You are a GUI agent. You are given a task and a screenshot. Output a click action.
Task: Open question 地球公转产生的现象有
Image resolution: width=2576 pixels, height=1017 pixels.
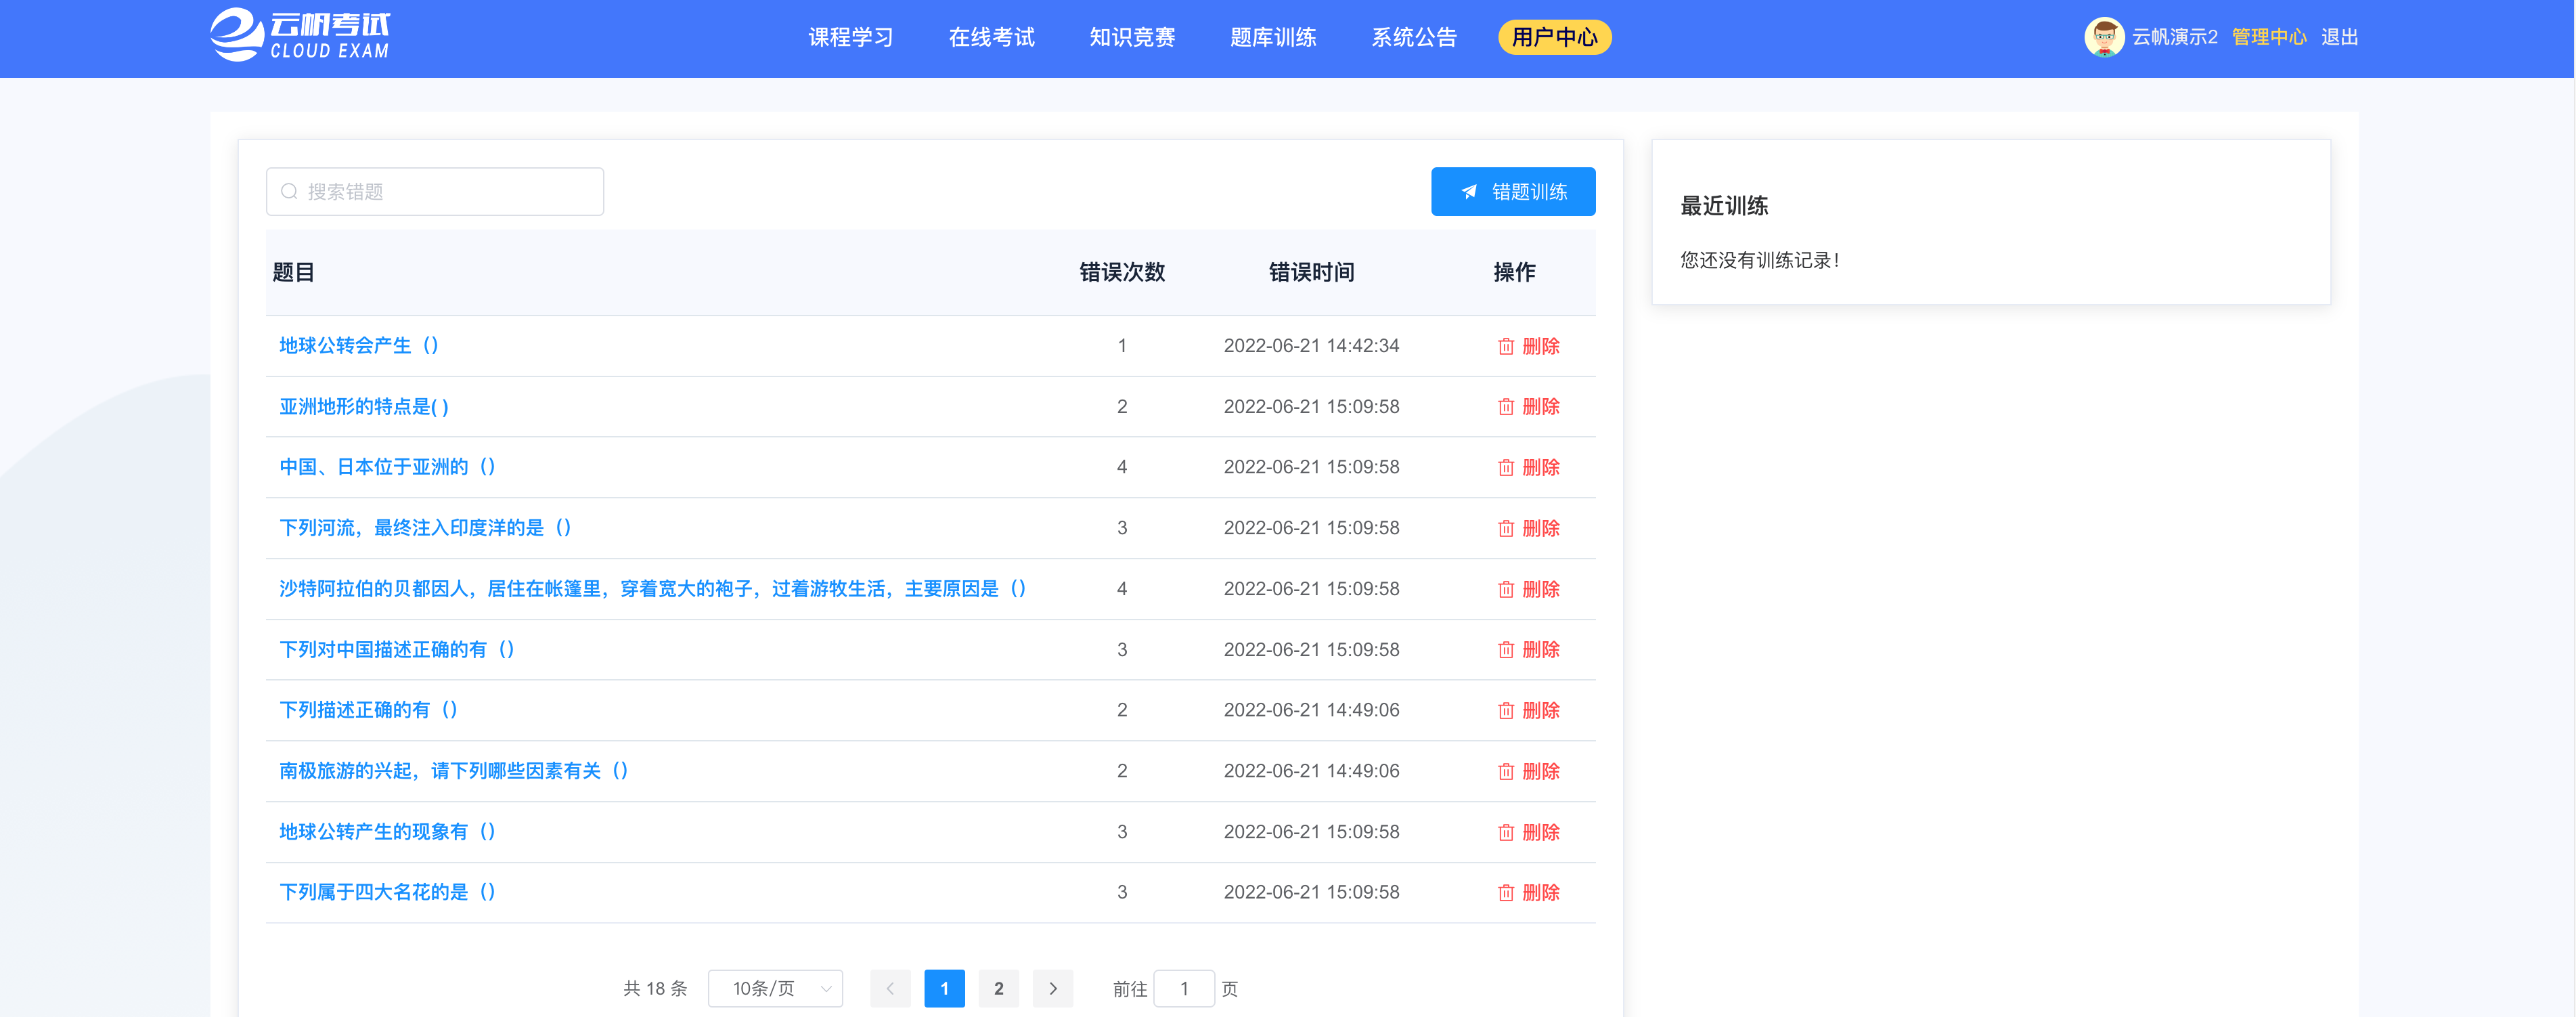(x=388, y=831)
